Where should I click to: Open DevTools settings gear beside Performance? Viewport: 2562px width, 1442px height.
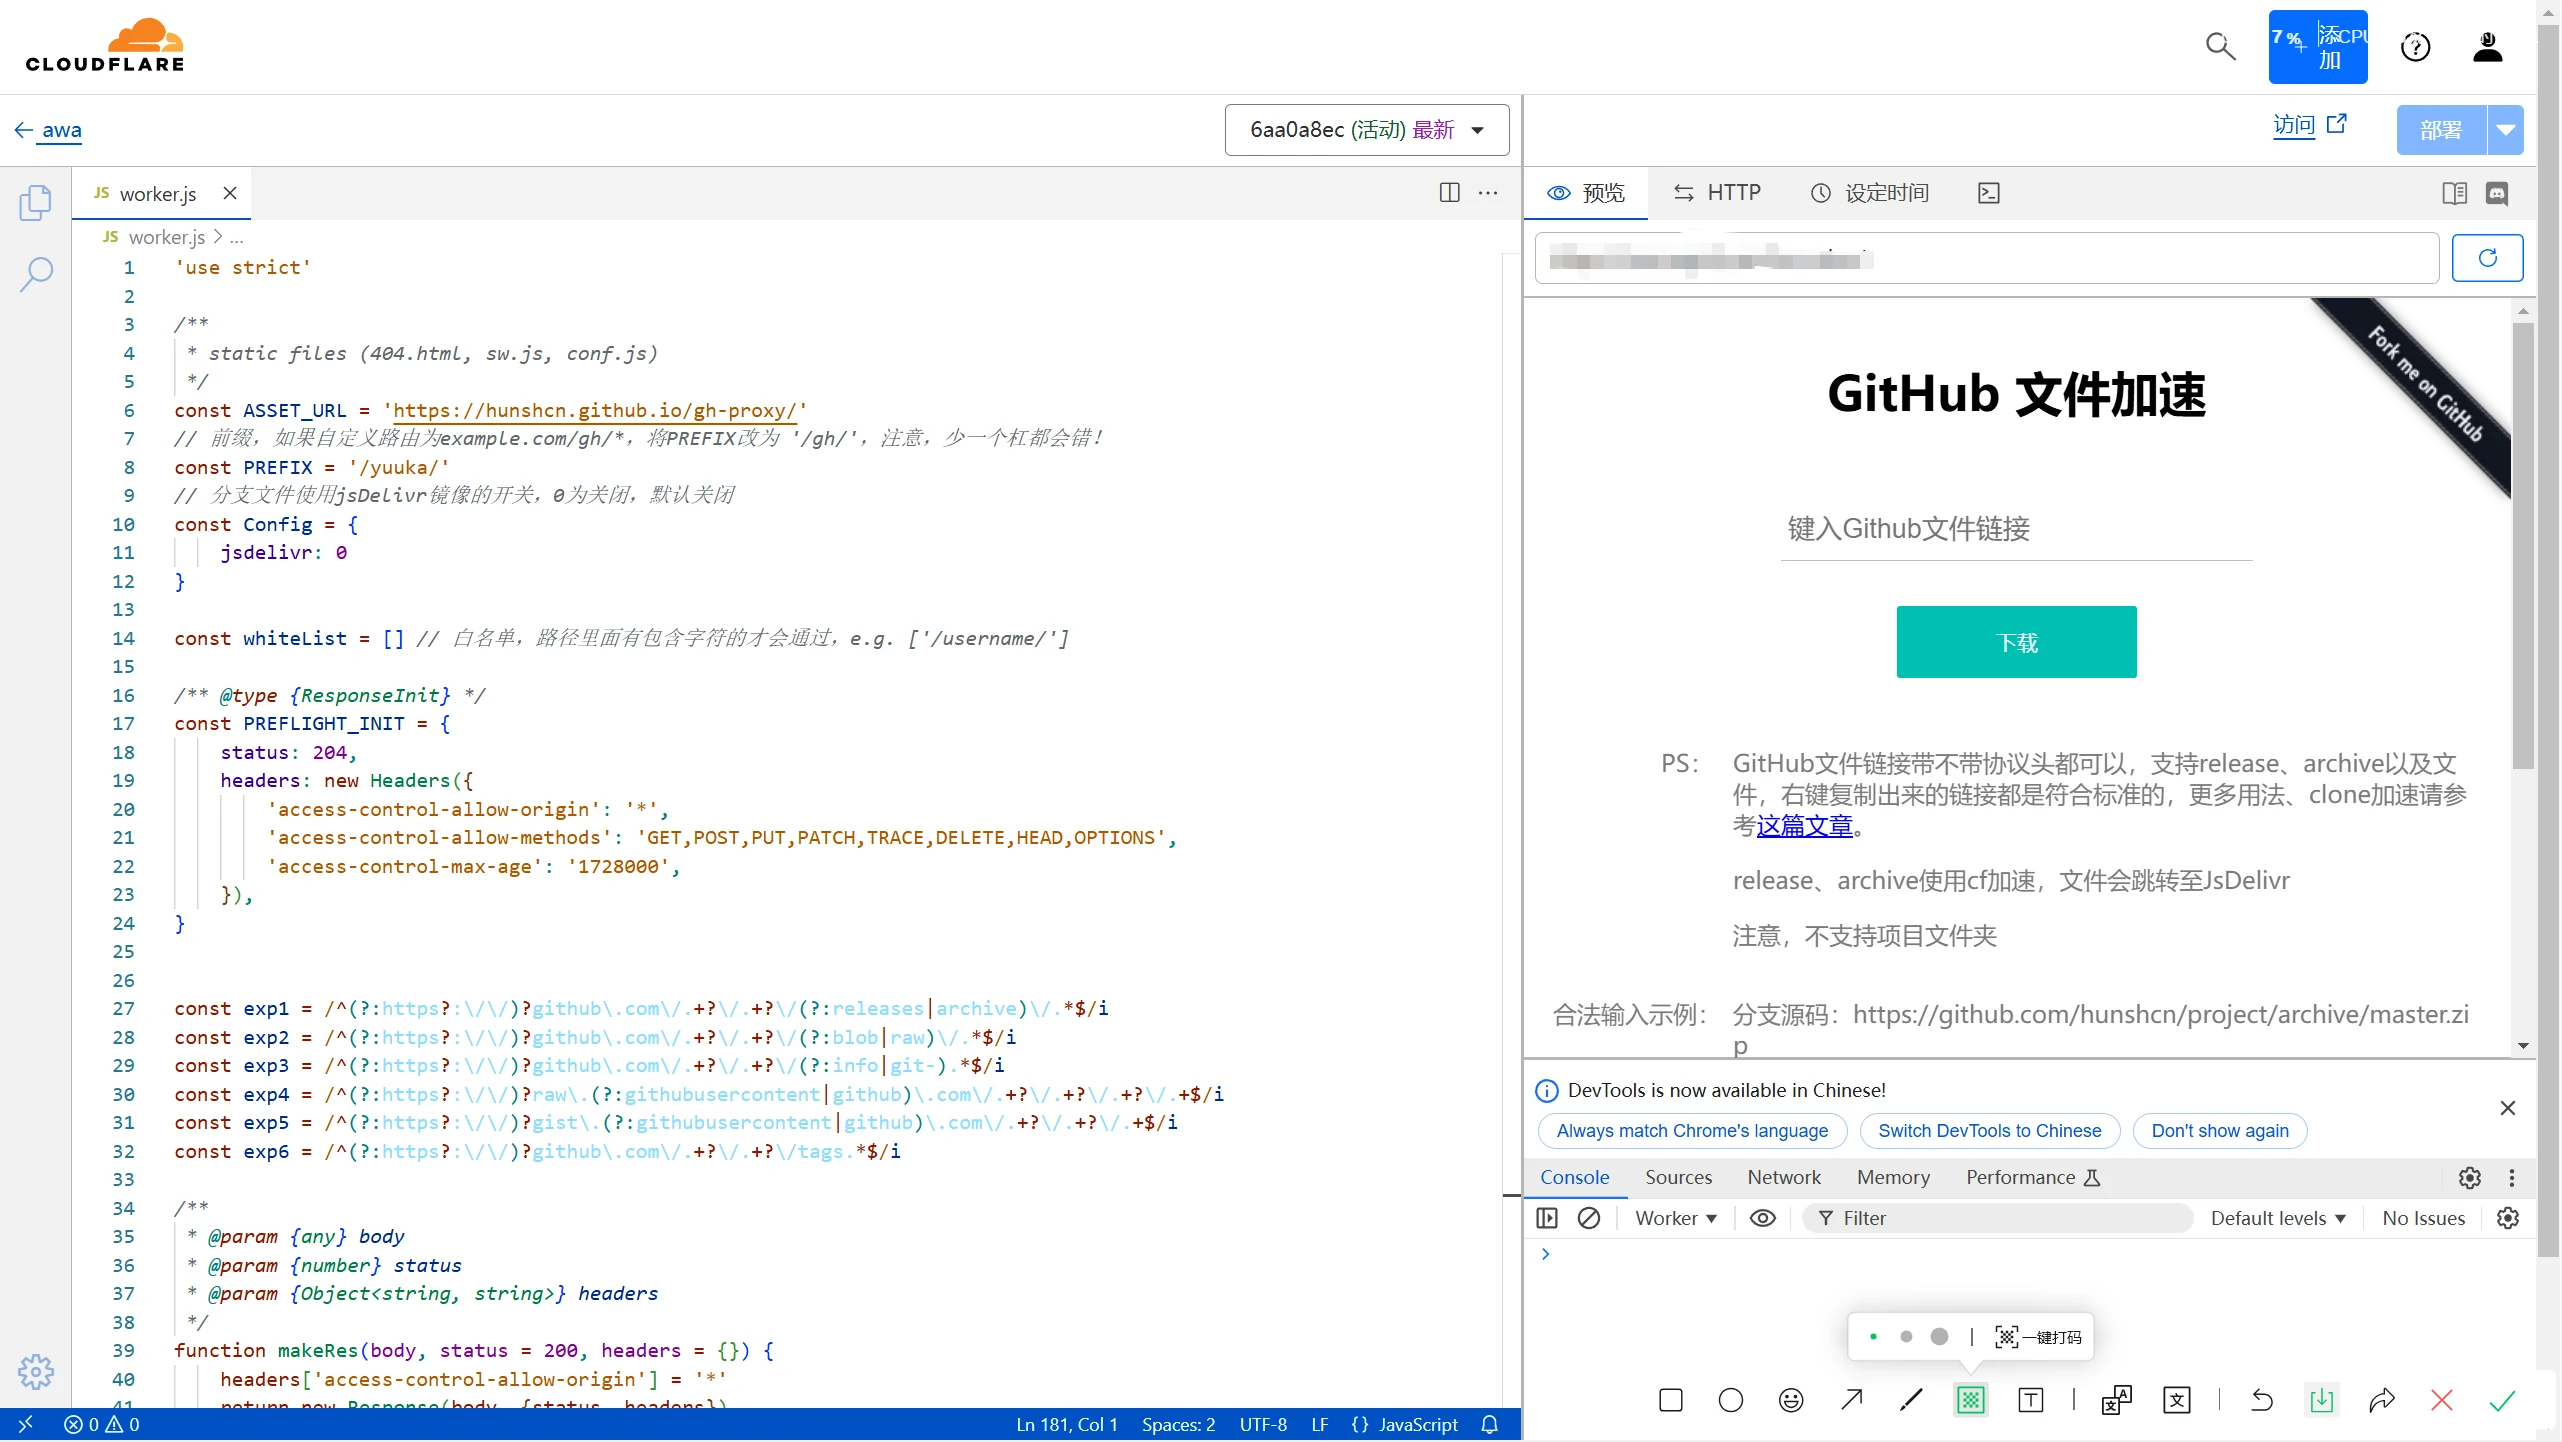click(2470, 1178)
